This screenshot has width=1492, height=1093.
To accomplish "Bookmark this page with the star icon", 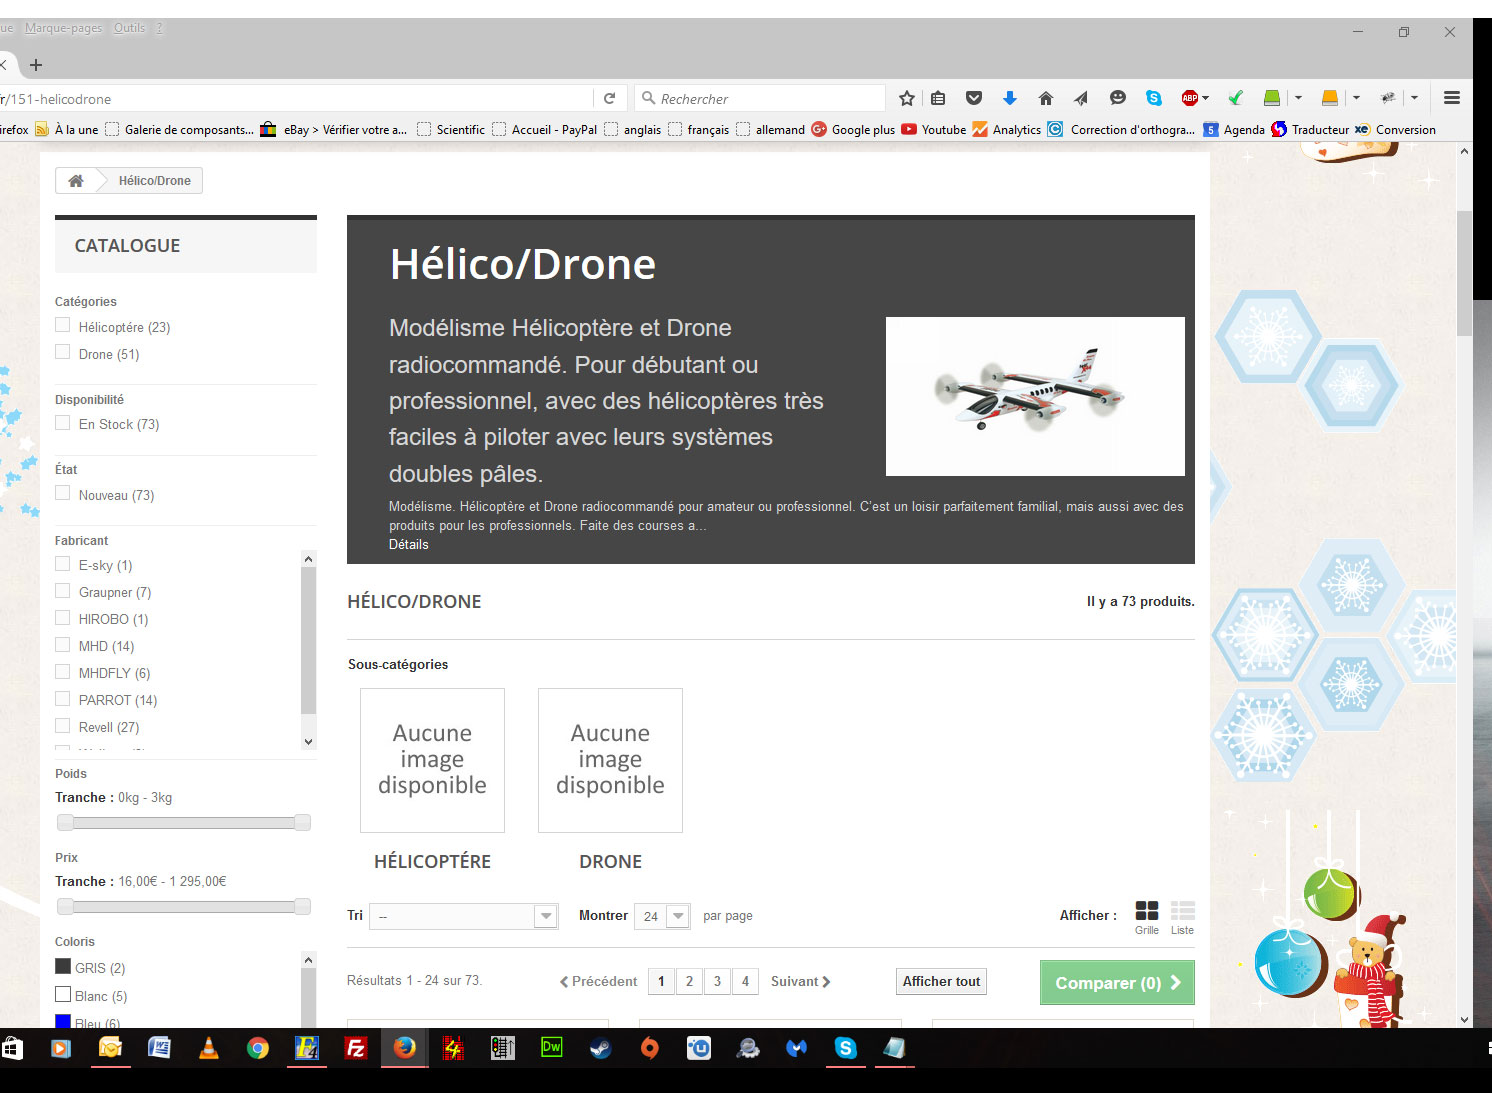I will (907, 98).
